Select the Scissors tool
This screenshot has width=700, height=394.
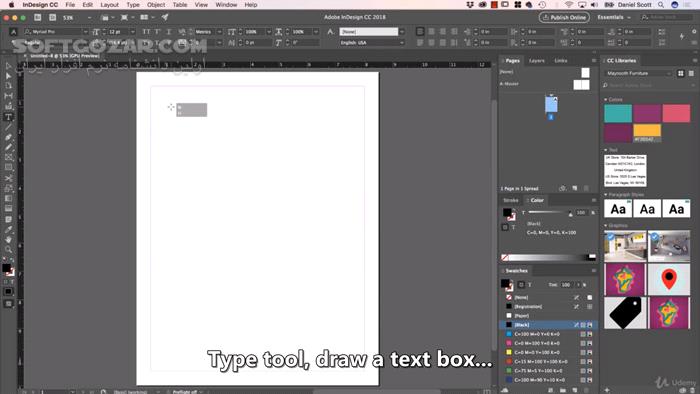point(8,178)
